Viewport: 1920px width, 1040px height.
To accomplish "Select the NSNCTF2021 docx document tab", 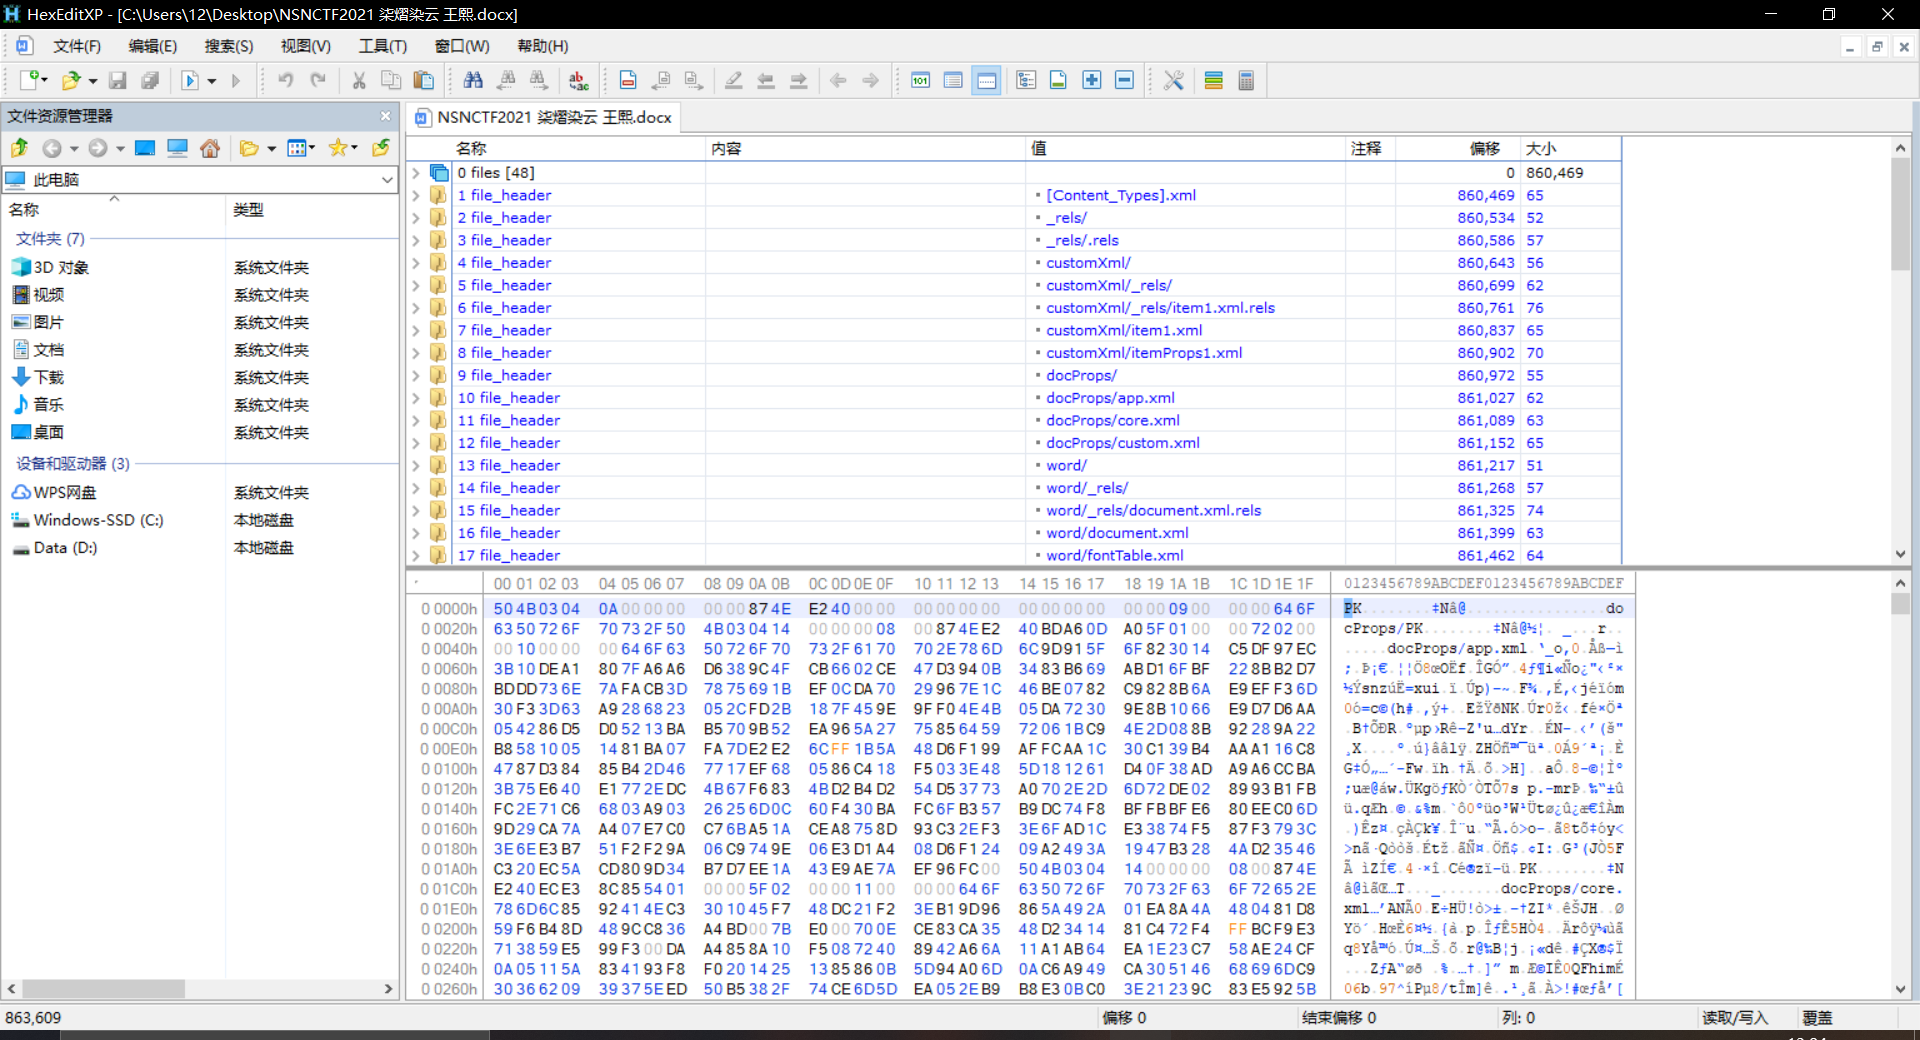I will coord(544,117).
